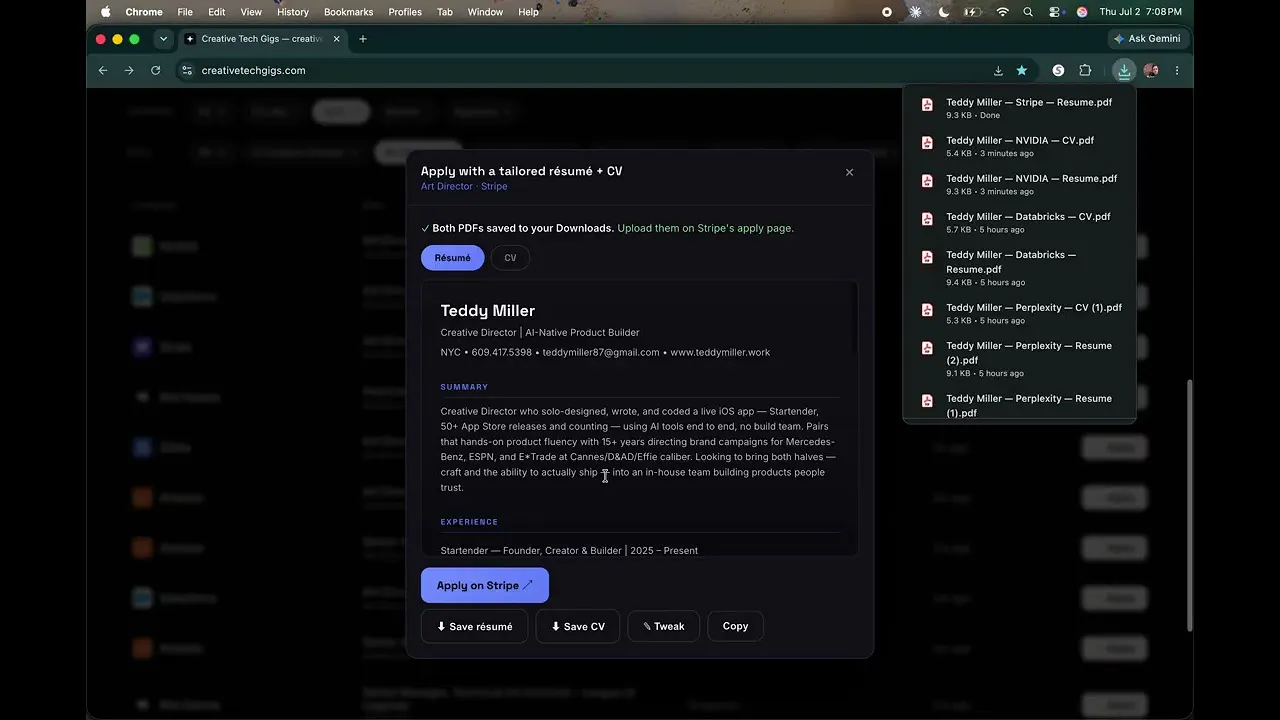
Task: View site information icon in address bar
Action: tap(186, 70)
